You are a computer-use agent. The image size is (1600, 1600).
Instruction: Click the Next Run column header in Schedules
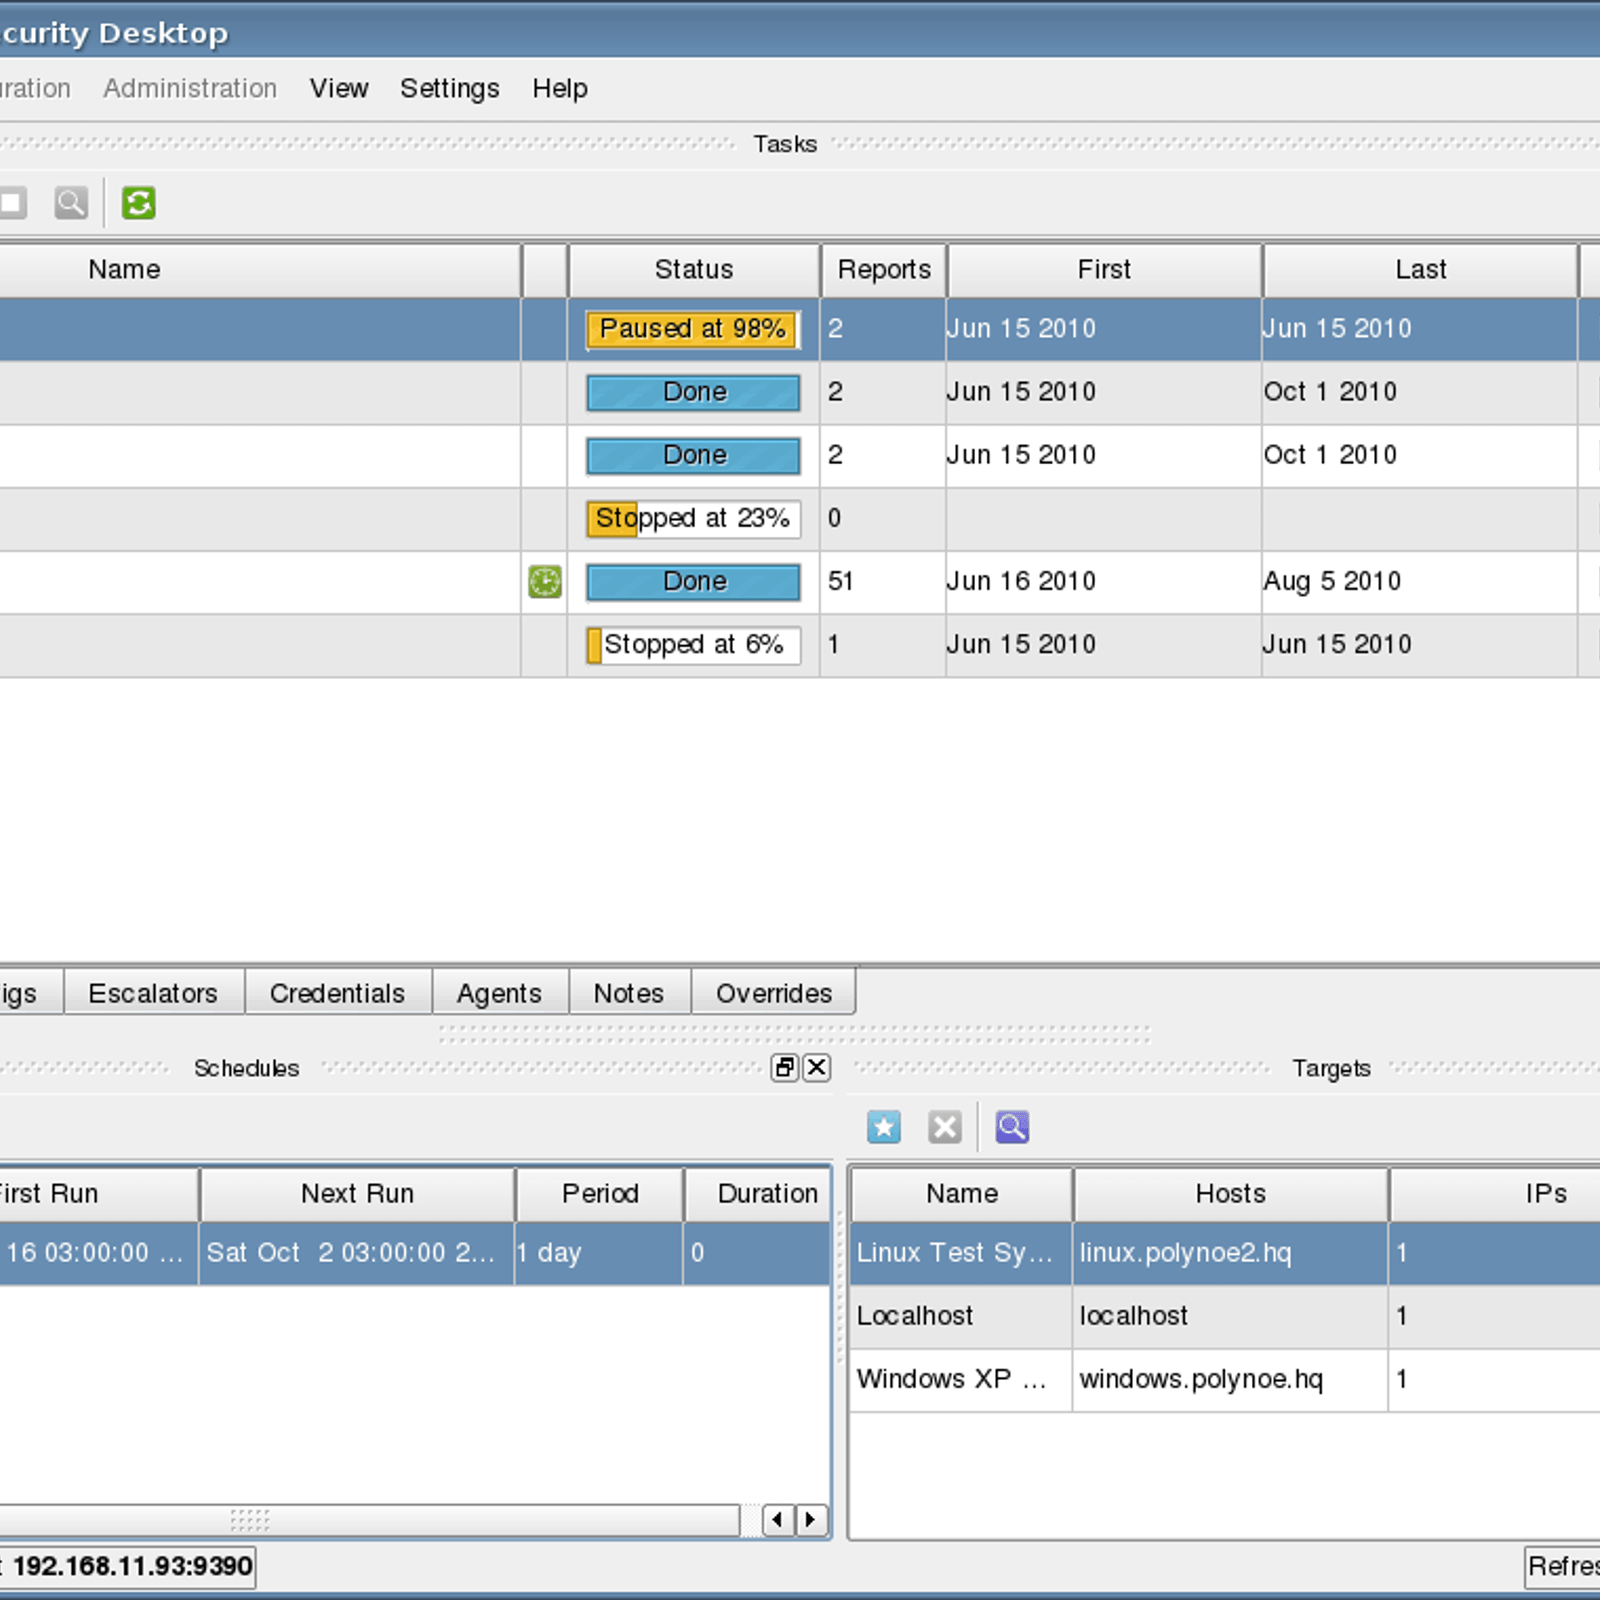click(357, 1194)
